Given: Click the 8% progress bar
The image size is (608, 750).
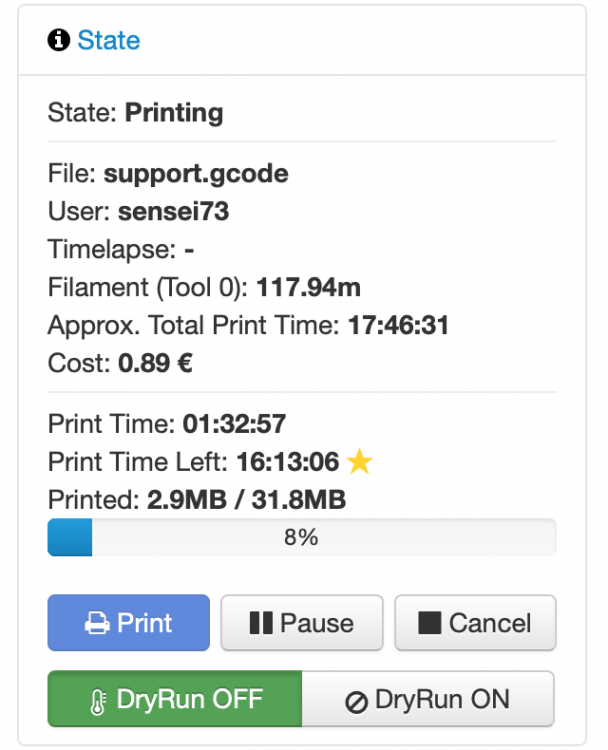Looking at the screenshot, I should click(302, 537).
